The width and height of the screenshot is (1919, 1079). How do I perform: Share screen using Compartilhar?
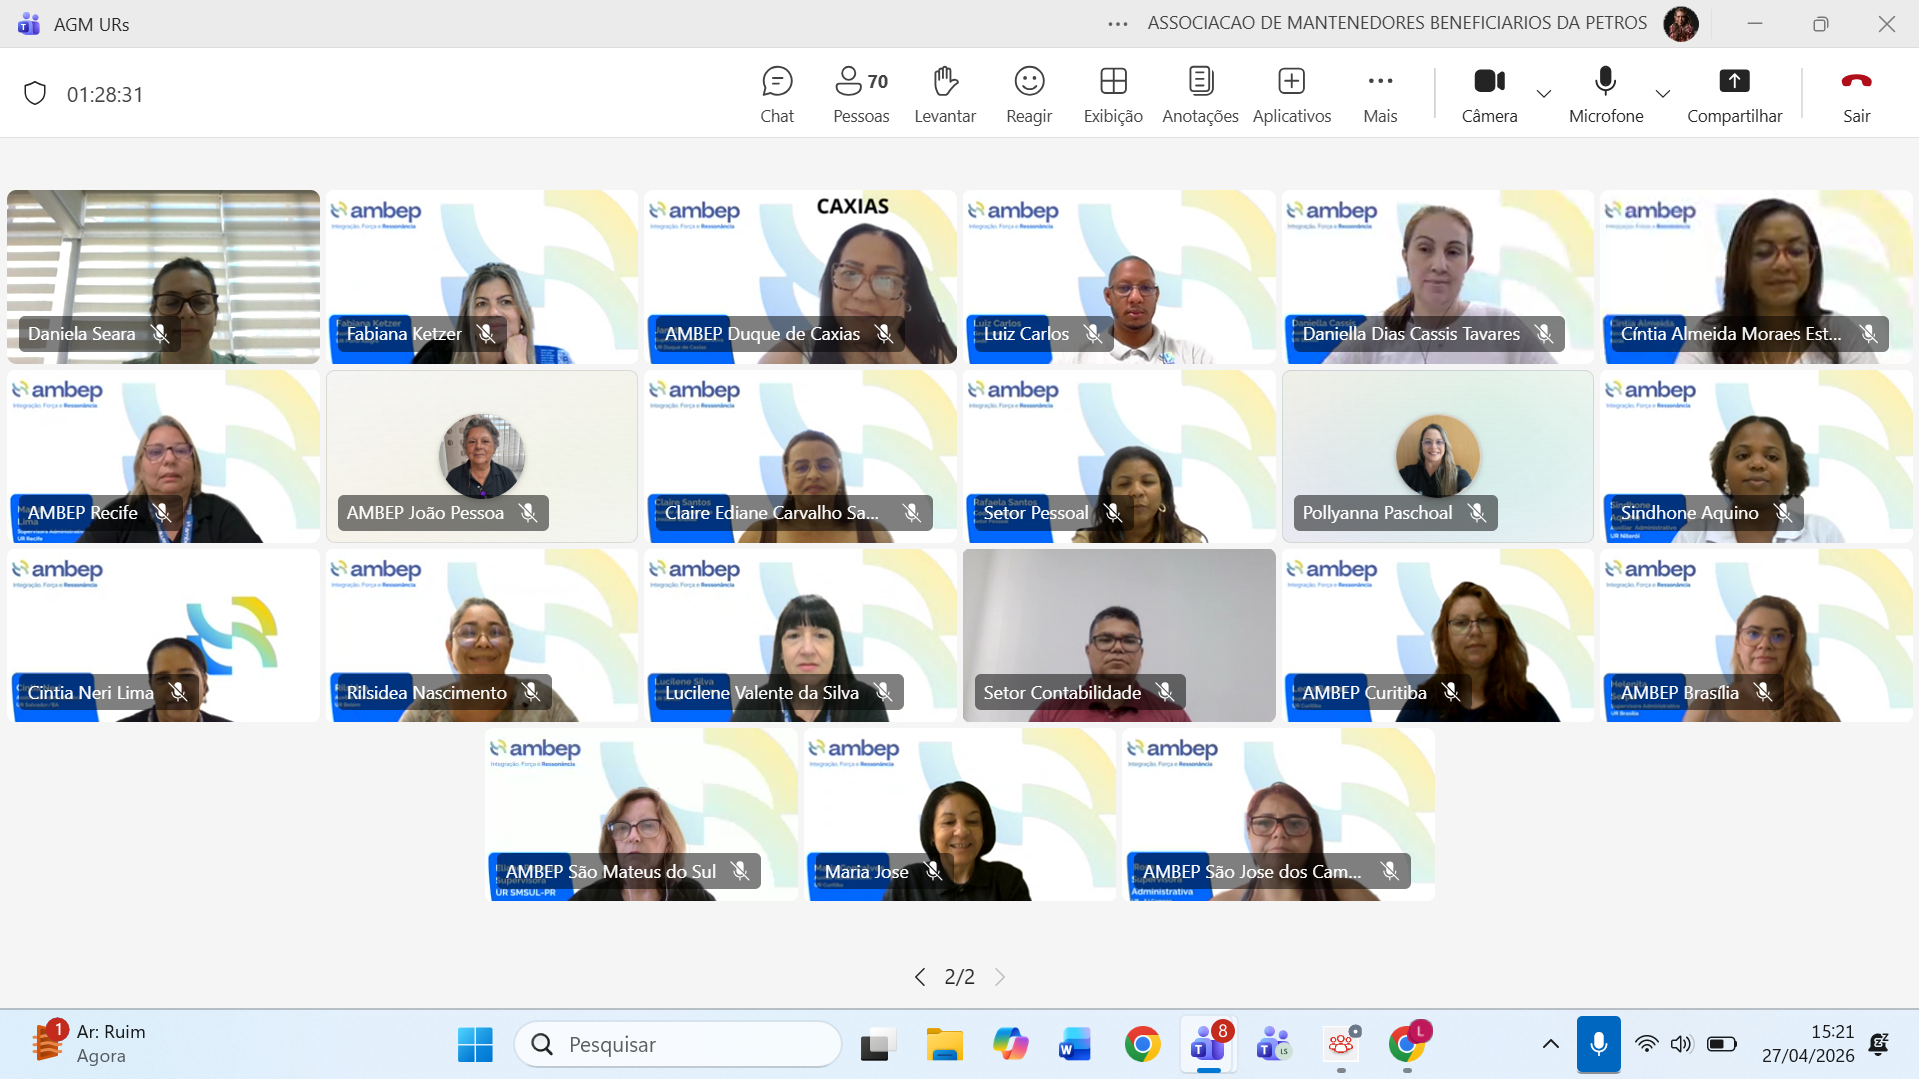point(1734,94)
